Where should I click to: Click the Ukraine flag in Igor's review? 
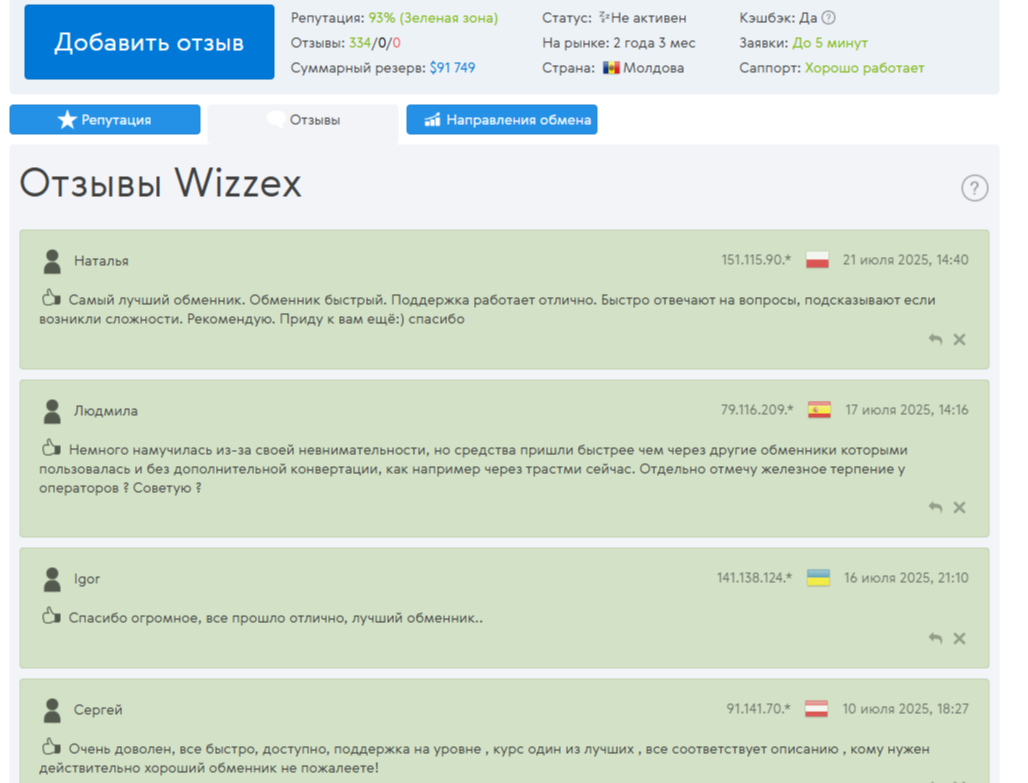pos(818,578)
